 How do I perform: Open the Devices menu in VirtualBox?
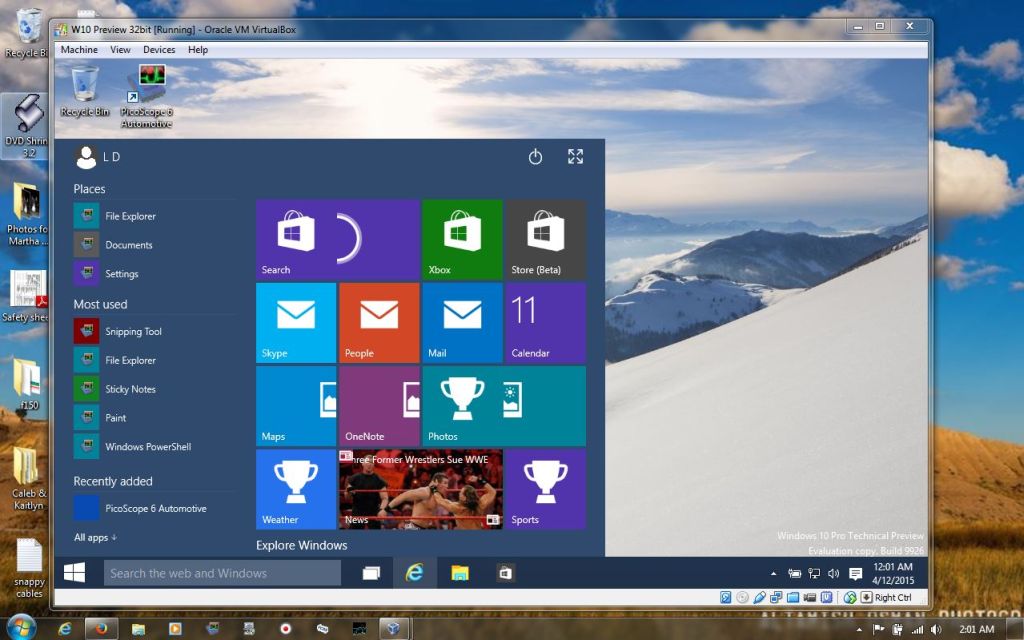point(159,50)
